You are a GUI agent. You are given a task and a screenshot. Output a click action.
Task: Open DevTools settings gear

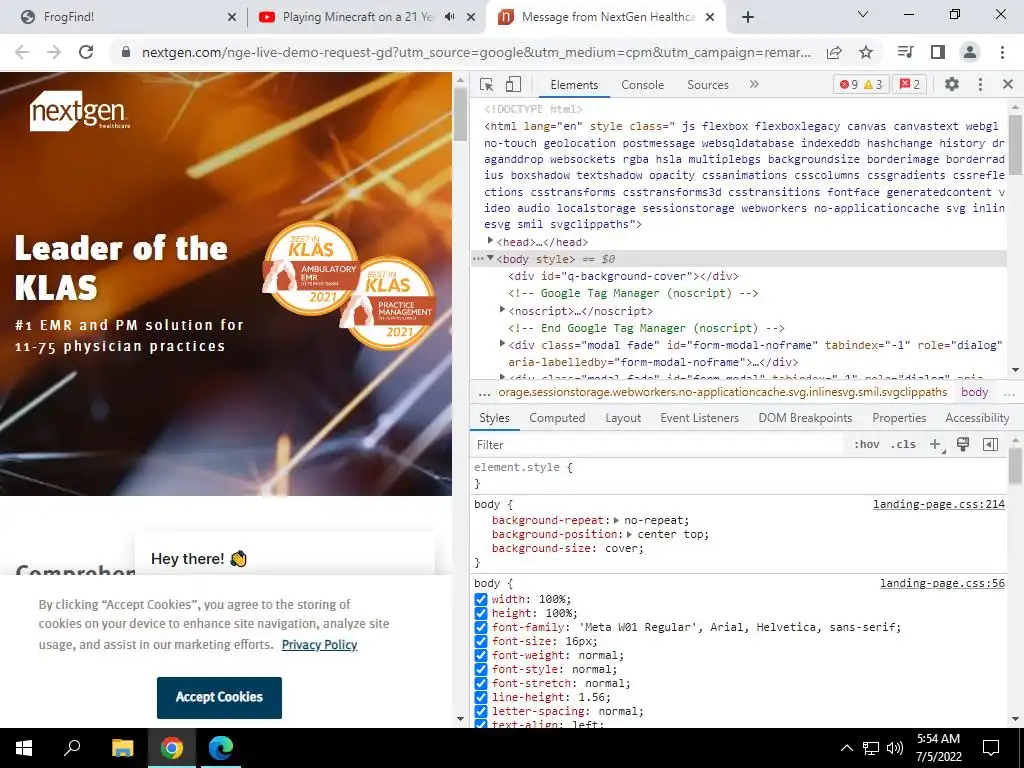point(952,84)
